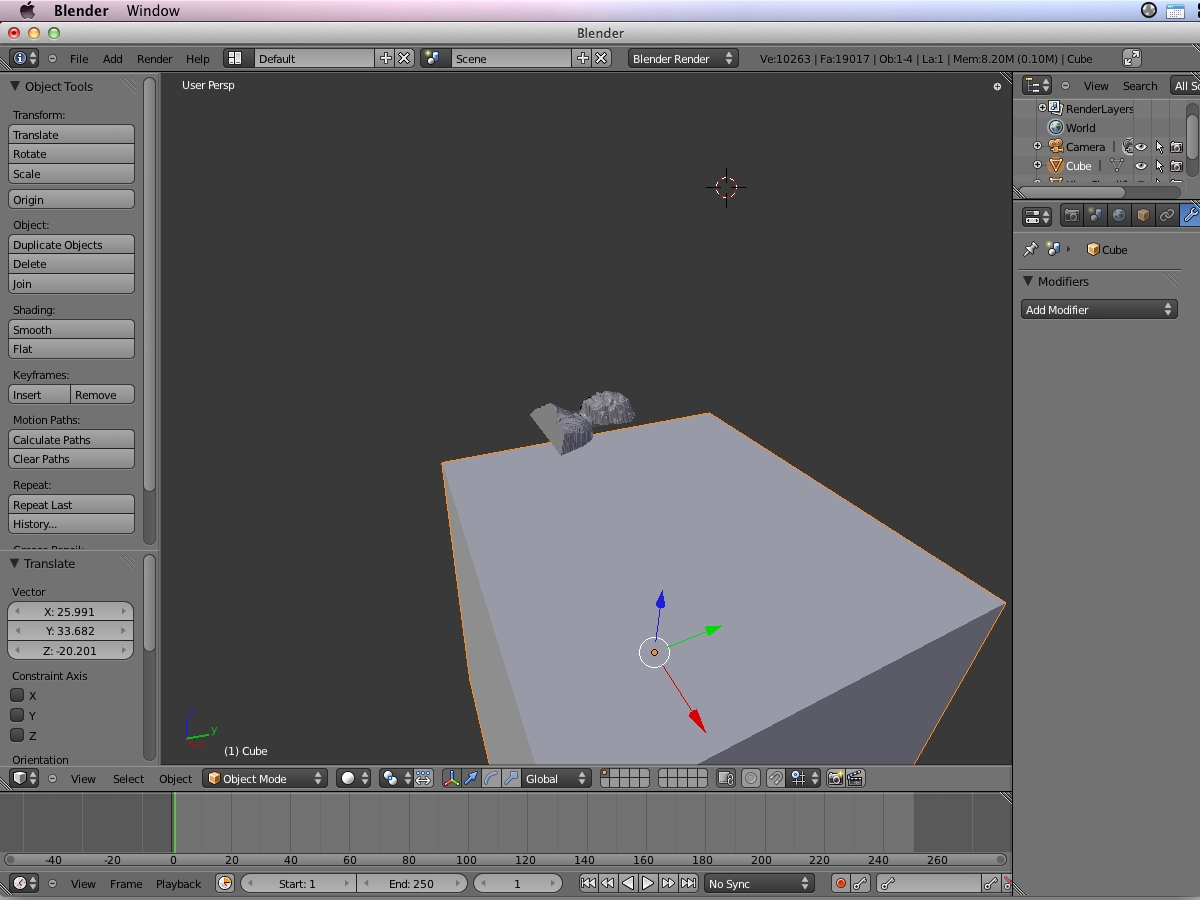
Task: Toggle the automatic keyframe record button
Action: click(x=841, y=883)
